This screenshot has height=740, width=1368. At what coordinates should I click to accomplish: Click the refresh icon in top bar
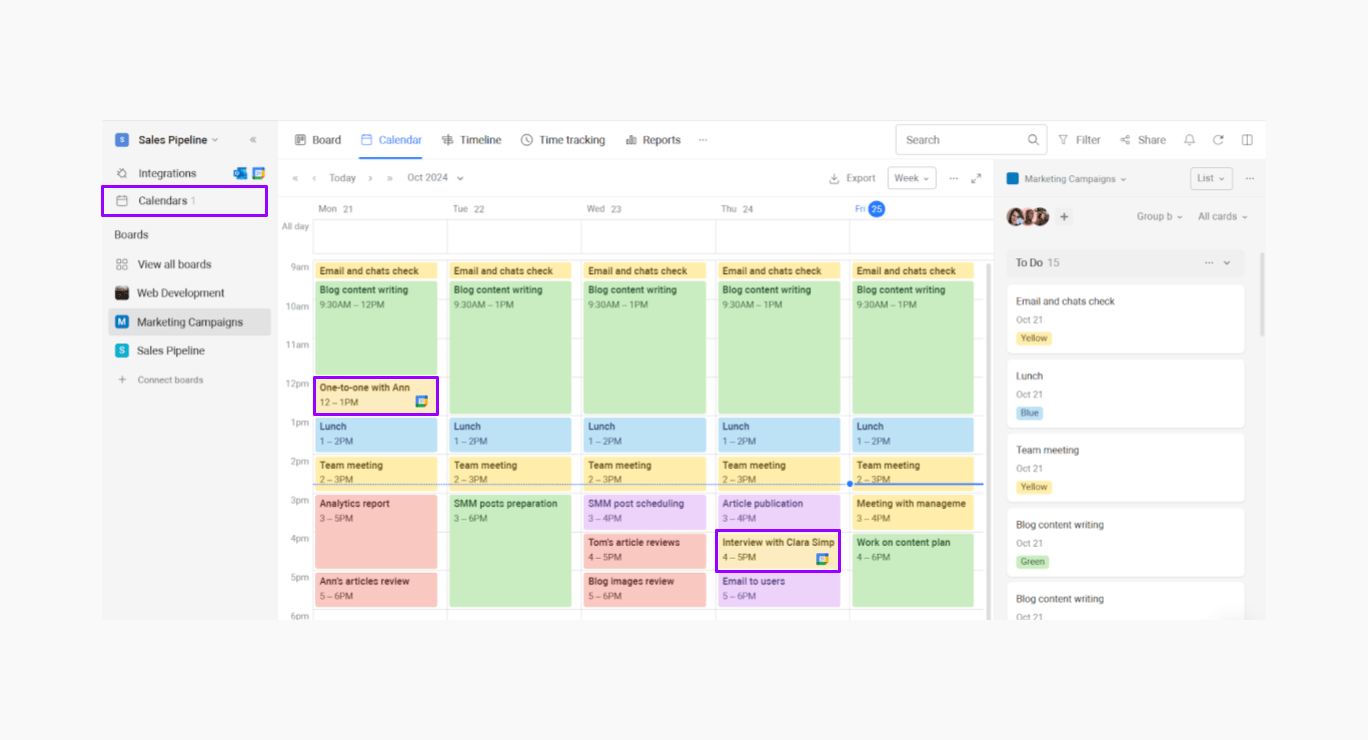point(1218,140)
